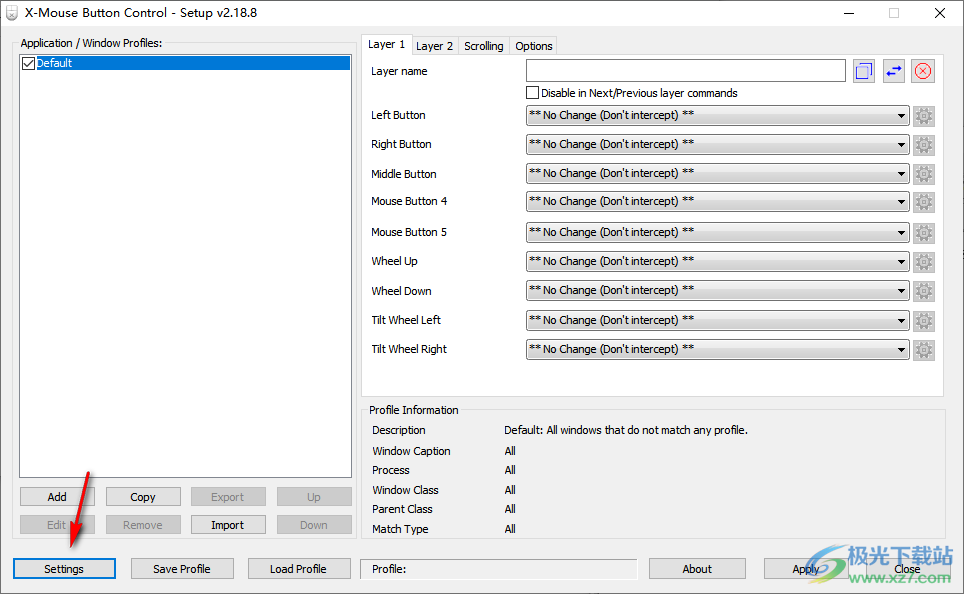
Task: Click the Profile path field
Action: click(x=499, y=569)
